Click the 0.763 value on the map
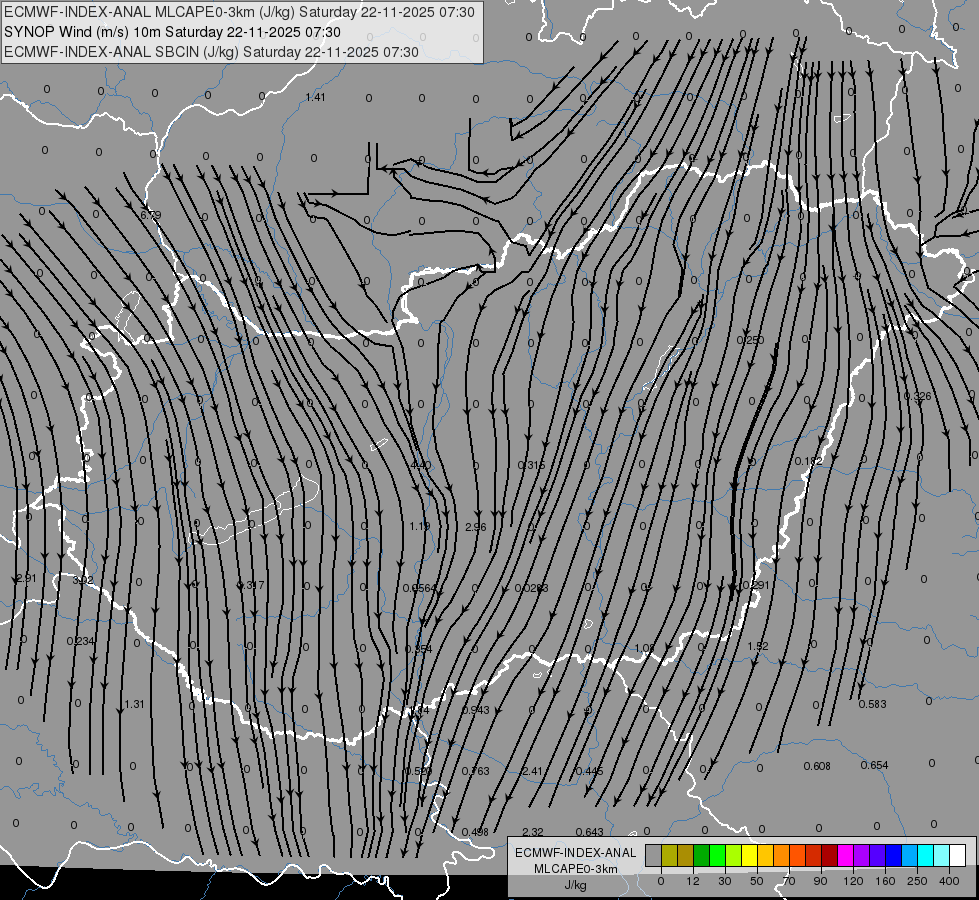 click(x=476, y=771)
